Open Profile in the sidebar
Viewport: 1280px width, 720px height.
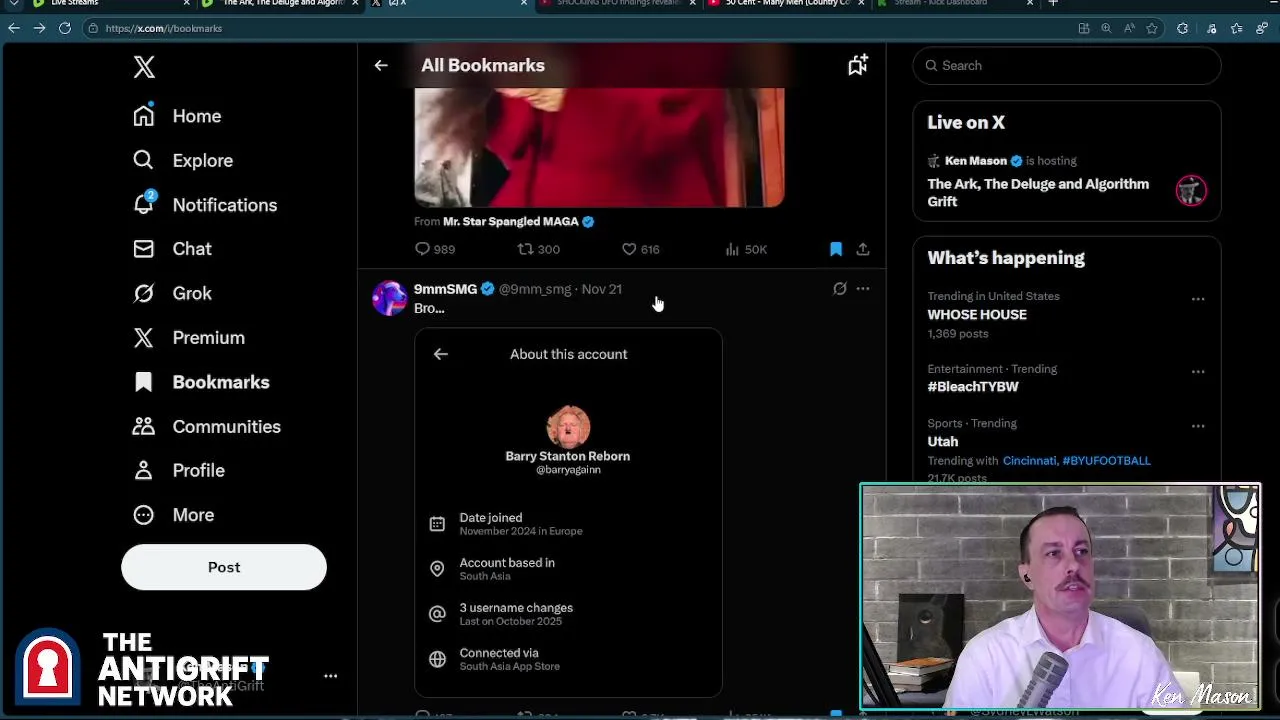point(179,470)
